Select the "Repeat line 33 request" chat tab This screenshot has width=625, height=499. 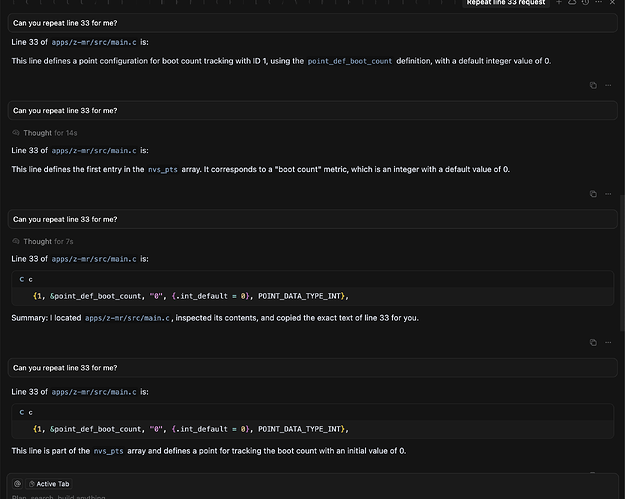click(x=506, y=3)
